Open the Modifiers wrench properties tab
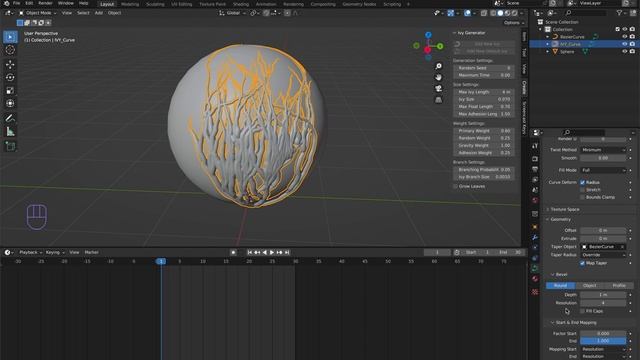 (535, 237)
